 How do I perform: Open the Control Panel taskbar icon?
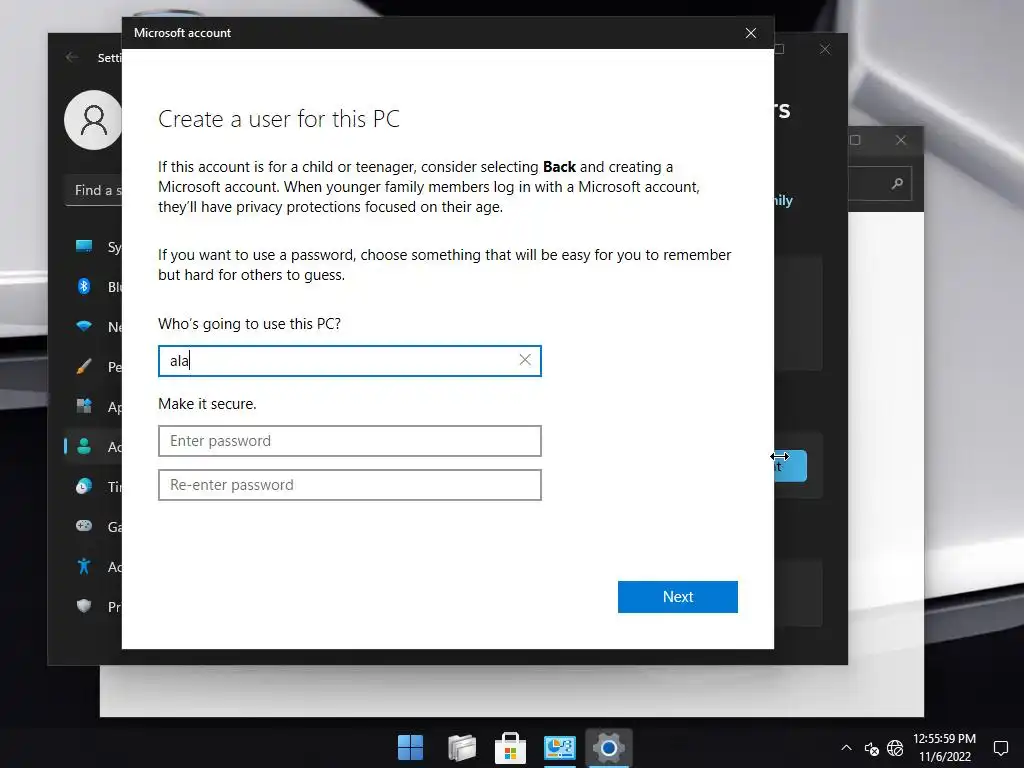[560, 747]
